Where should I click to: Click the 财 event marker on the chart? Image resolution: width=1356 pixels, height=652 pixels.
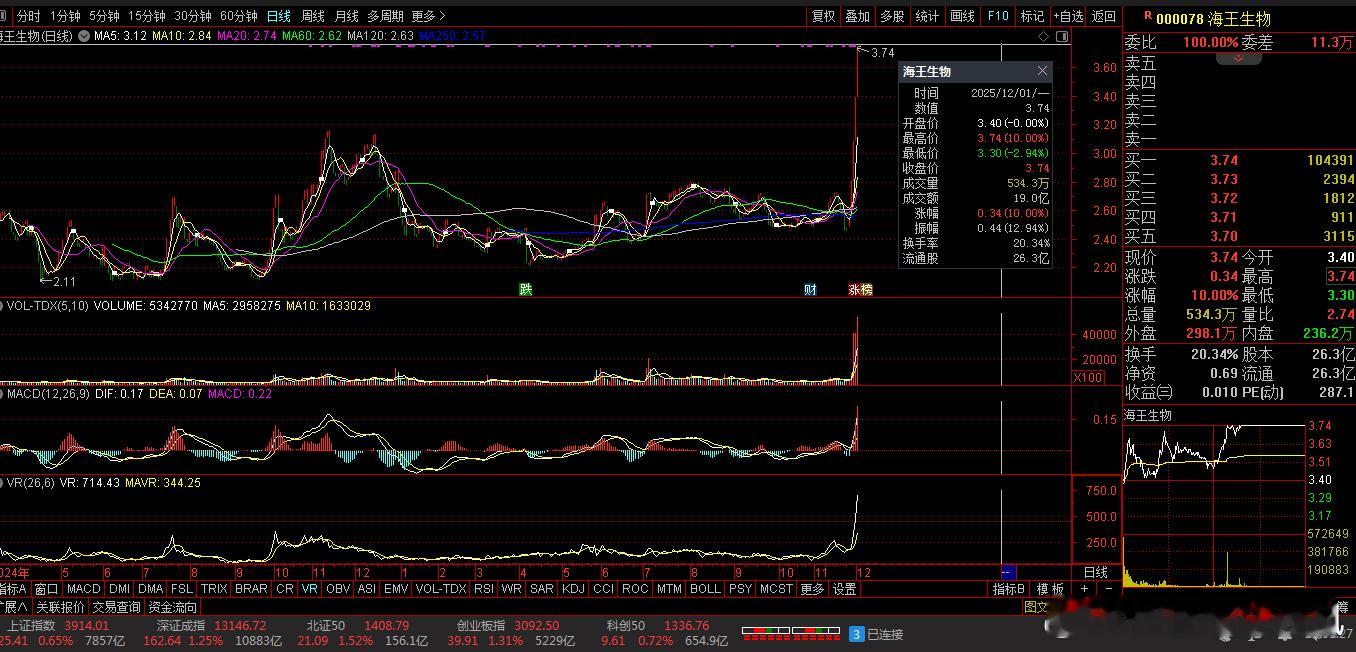click(810, 290)
